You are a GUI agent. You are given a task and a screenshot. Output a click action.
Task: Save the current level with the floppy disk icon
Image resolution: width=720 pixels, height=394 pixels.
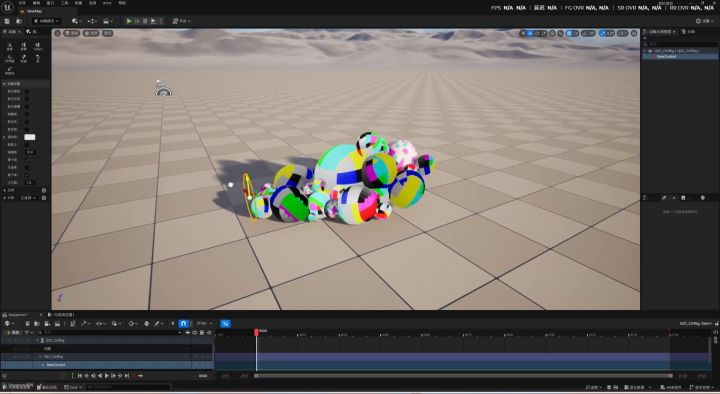[7, 21]
